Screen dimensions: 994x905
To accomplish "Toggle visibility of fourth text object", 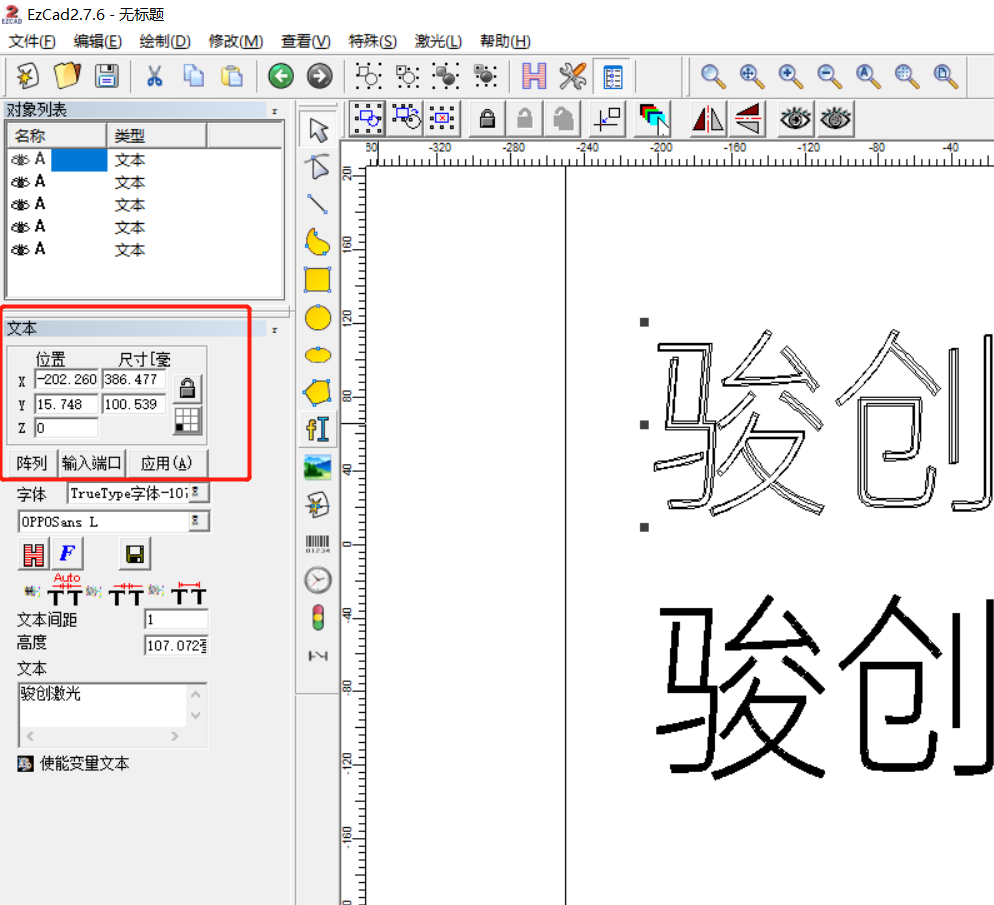I will click(20, 227).
